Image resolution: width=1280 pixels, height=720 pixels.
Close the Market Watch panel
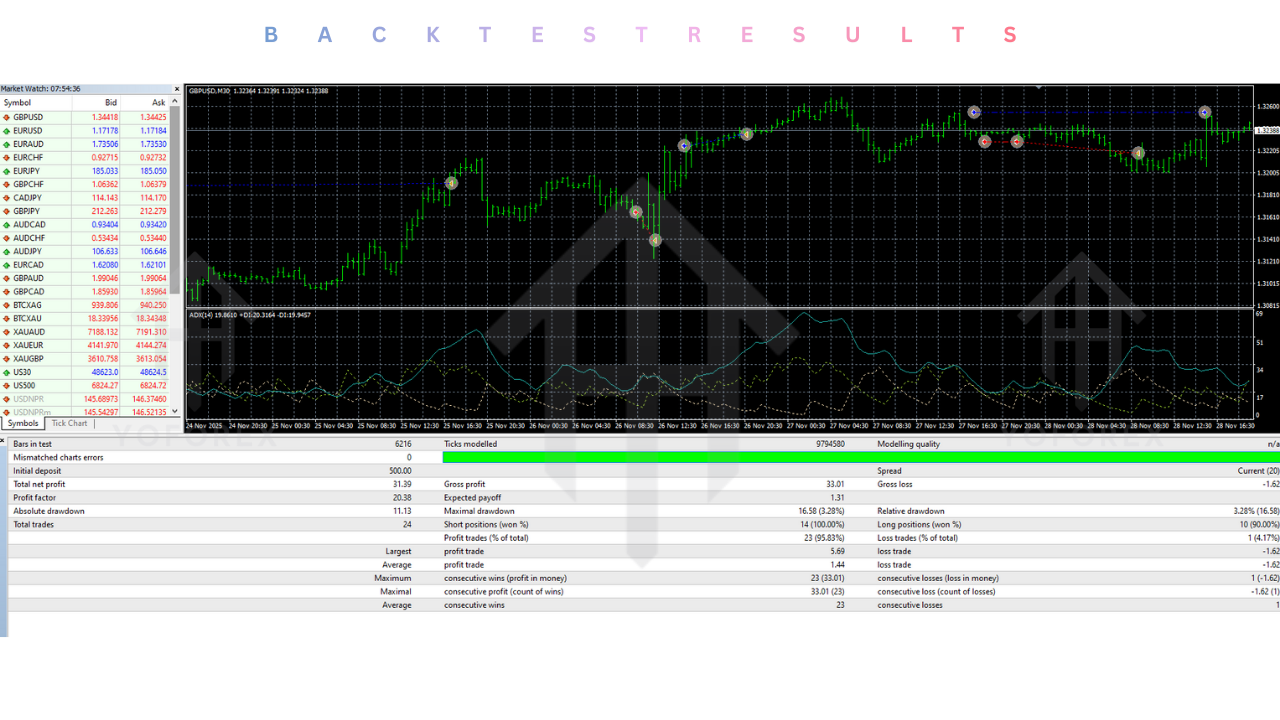(x=176, y=88)
